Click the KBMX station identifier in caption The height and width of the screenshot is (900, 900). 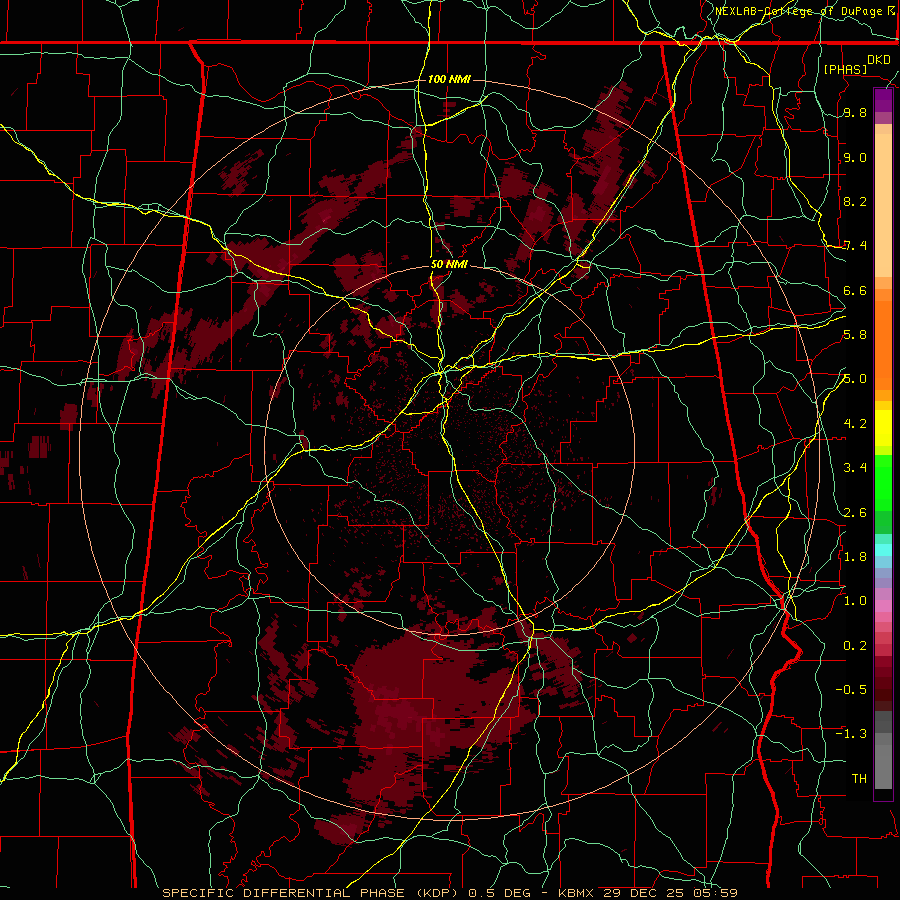coord(576,893)
